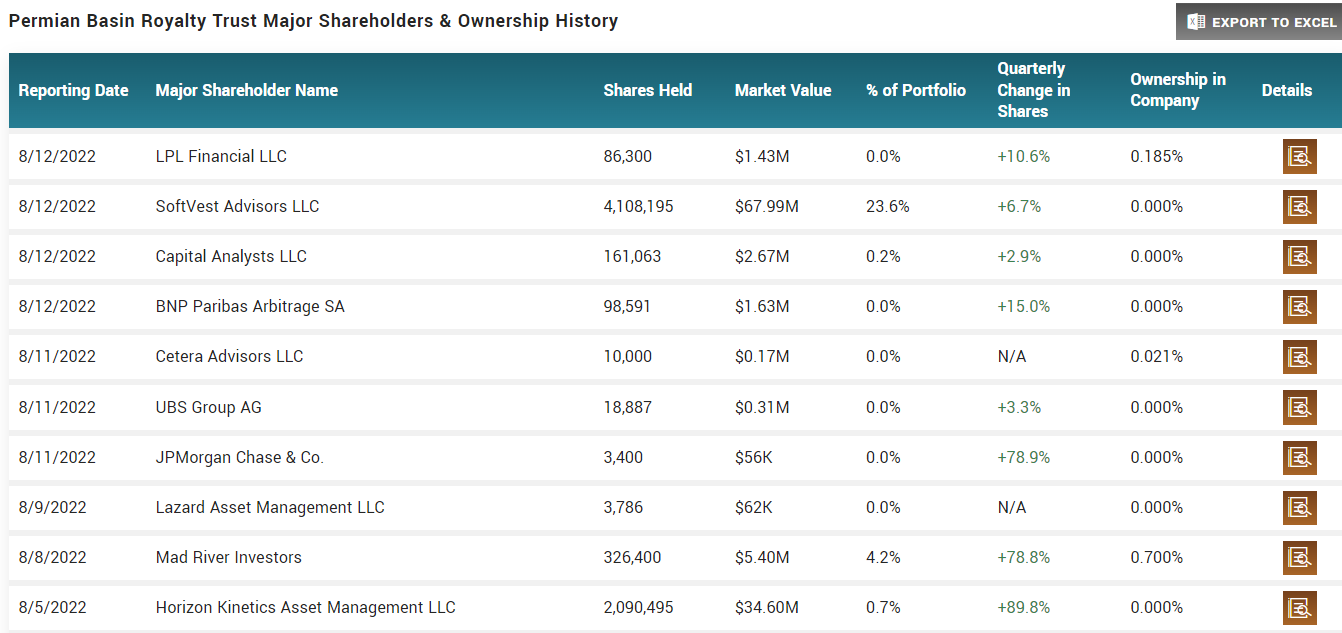Select the SoftVest Advisors LLC shareholder name

(x=237, y=206)
